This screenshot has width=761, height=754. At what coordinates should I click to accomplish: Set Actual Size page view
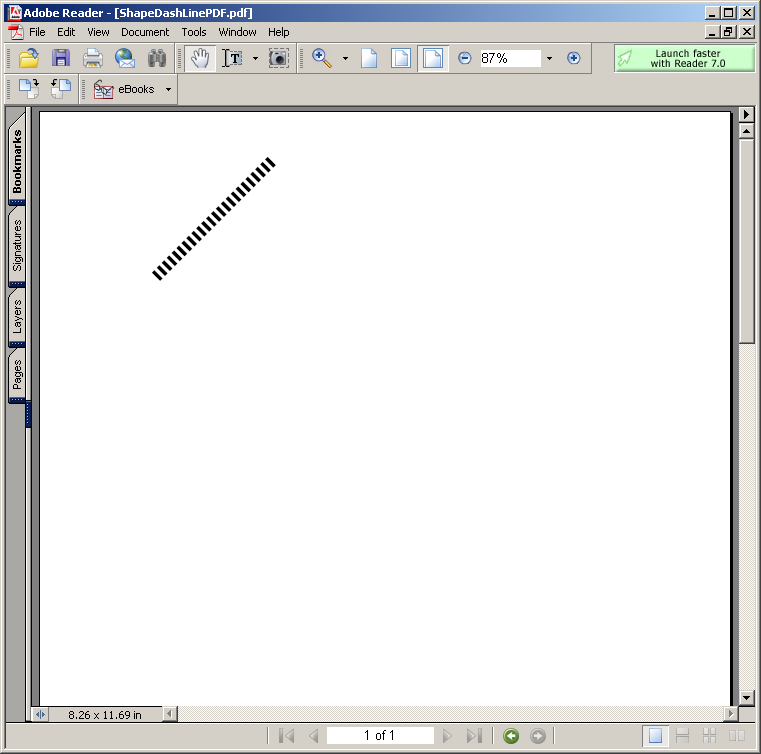click(369, 58)
